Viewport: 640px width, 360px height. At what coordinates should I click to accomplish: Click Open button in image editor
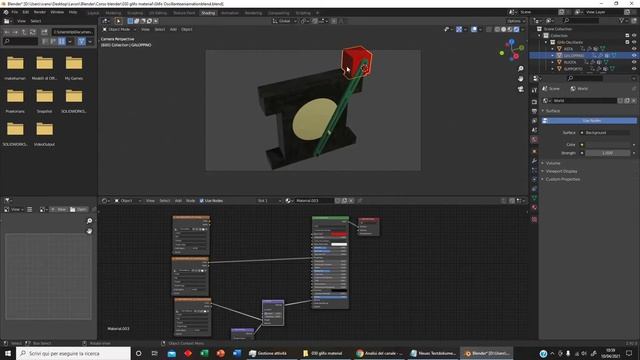tap(78, 209)
